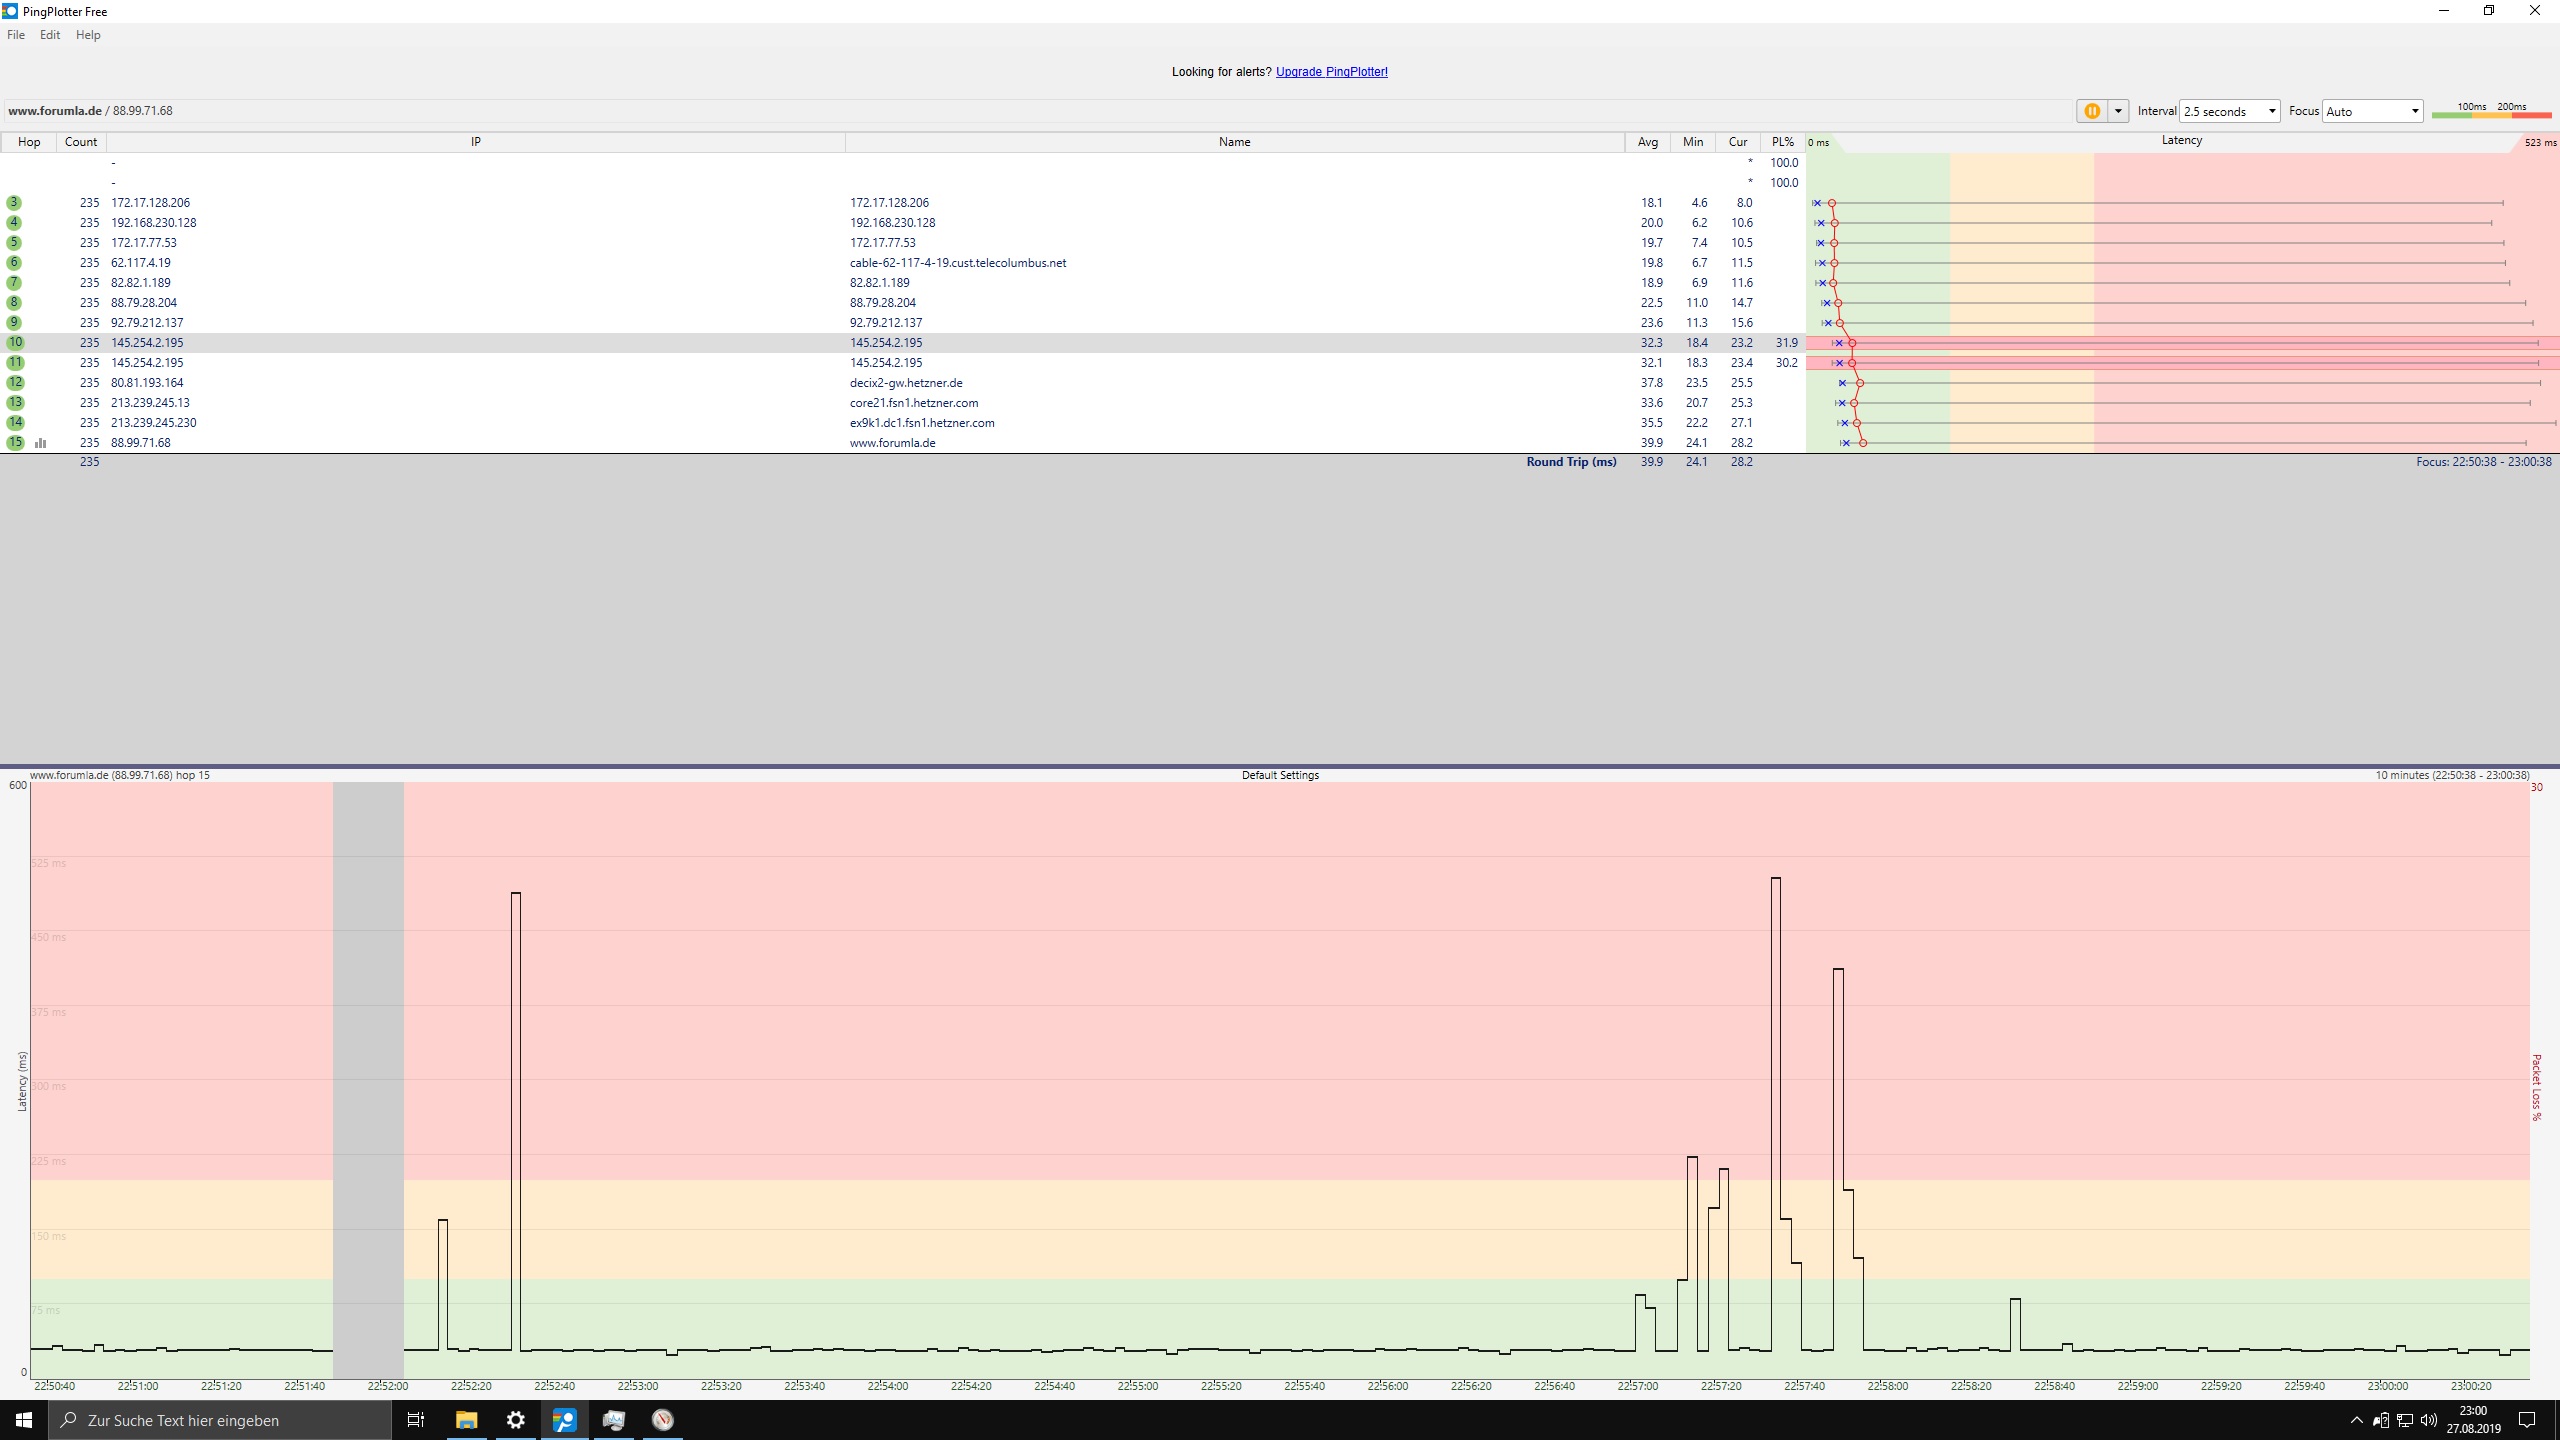Screen dimensions: 2560x1440
Task: Click the PL% column header
Action: pyautogui.click(x=1783, y=142)
